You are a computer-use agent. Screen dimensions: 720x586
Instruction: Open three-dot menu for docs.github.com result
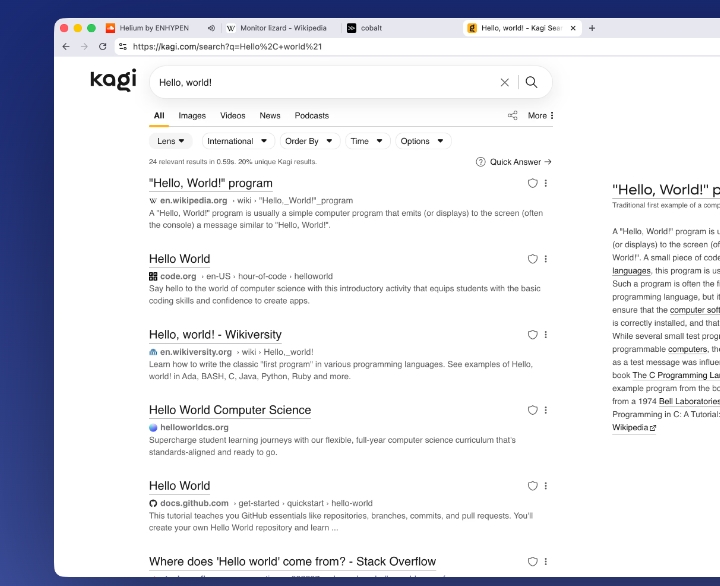(x=546, y=486)
